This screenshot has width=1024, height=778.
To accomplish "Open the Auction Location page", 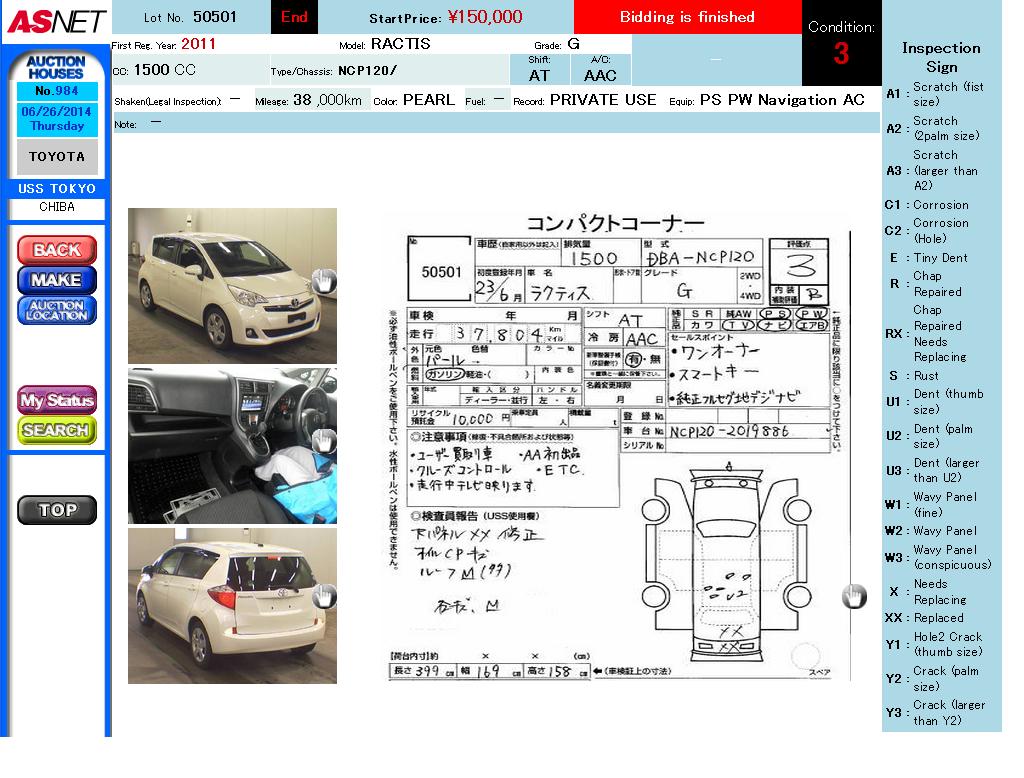I will [x=57, y=310].
